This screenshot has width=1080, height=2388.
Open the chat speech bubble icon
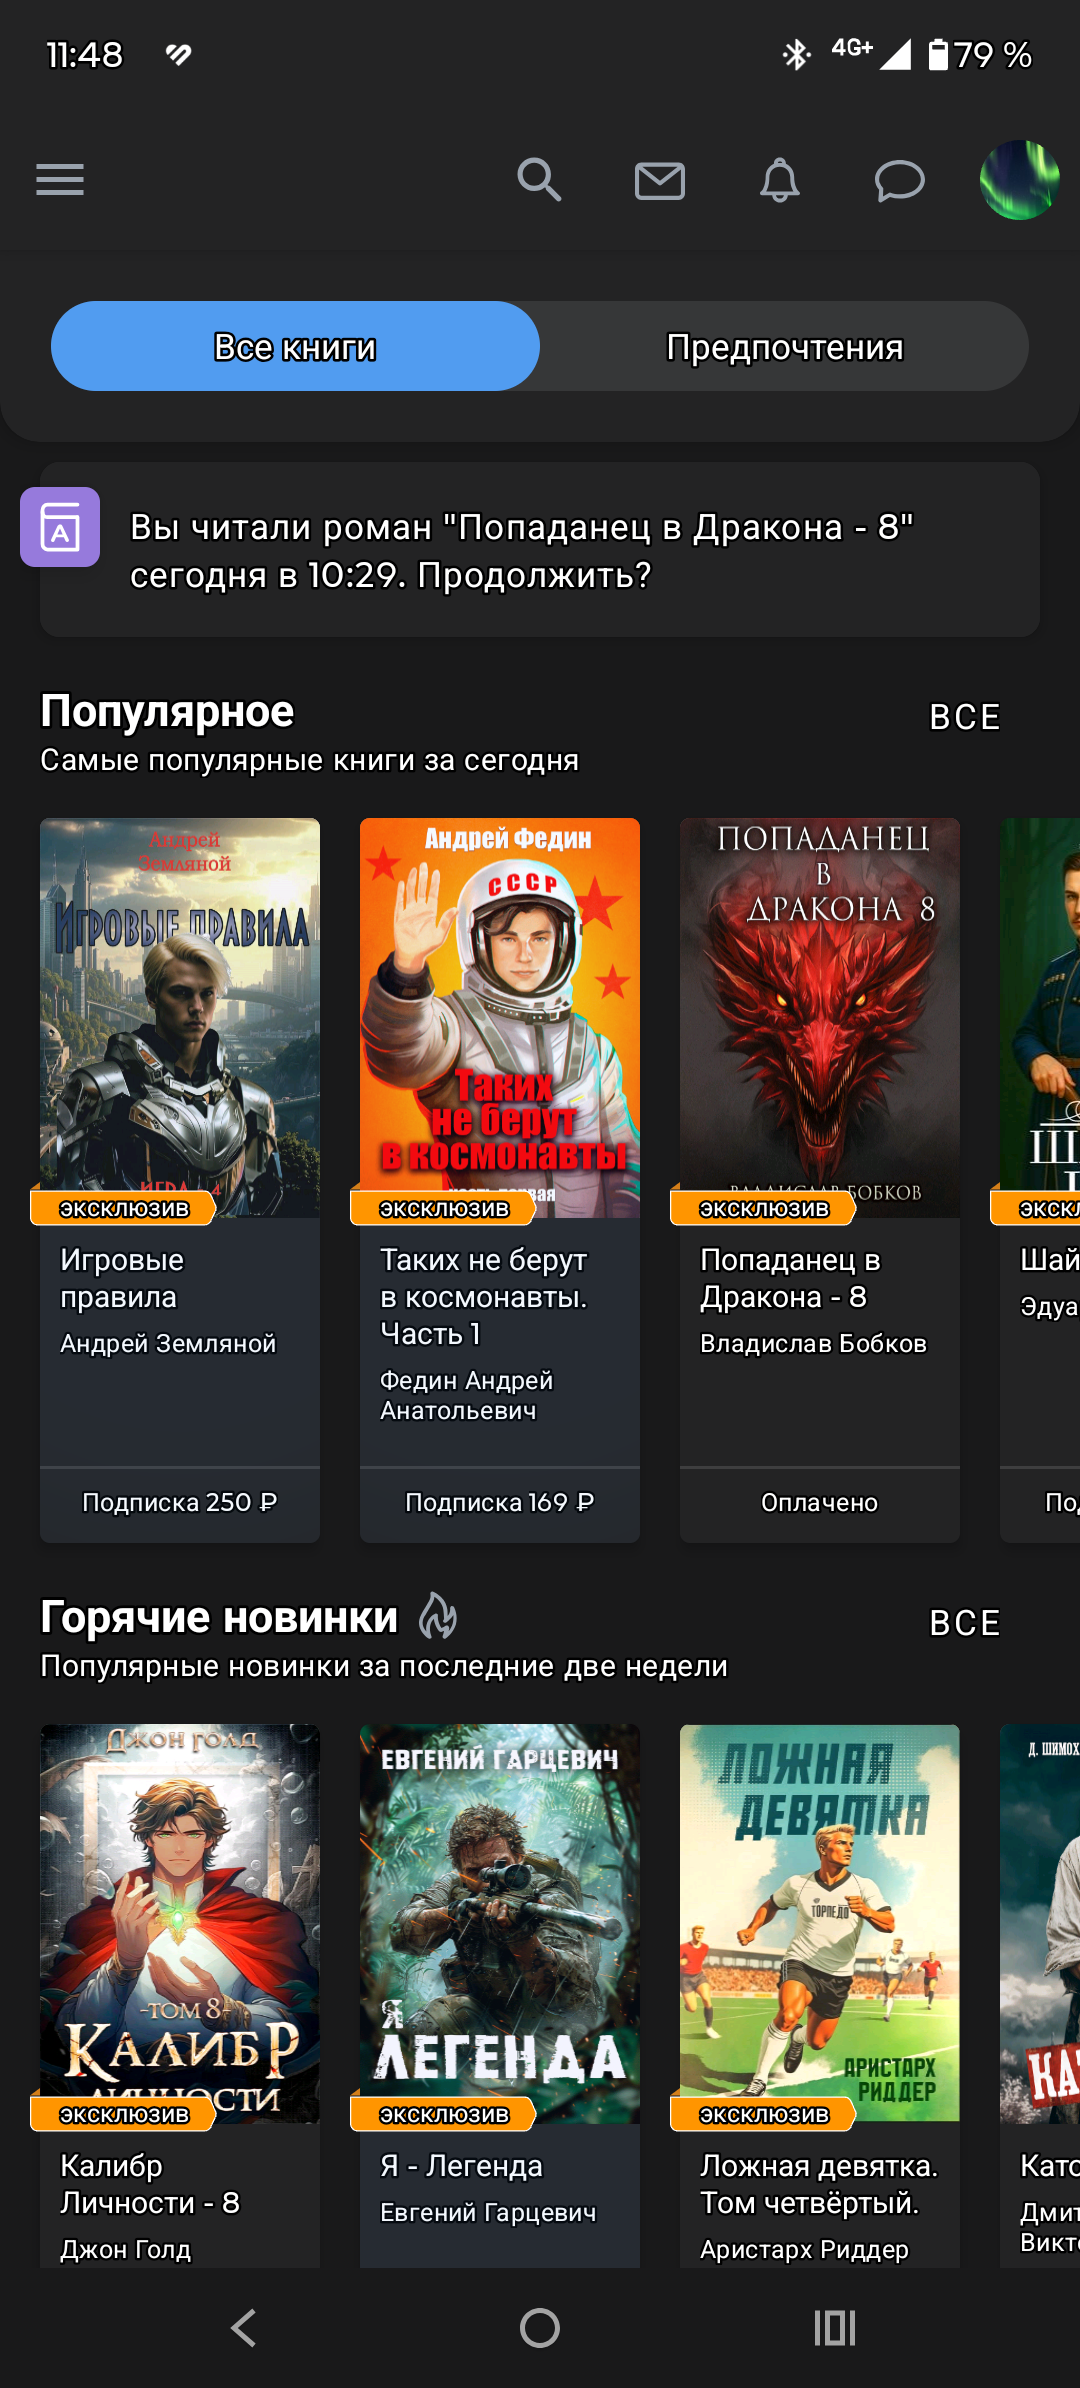point(900,181)
